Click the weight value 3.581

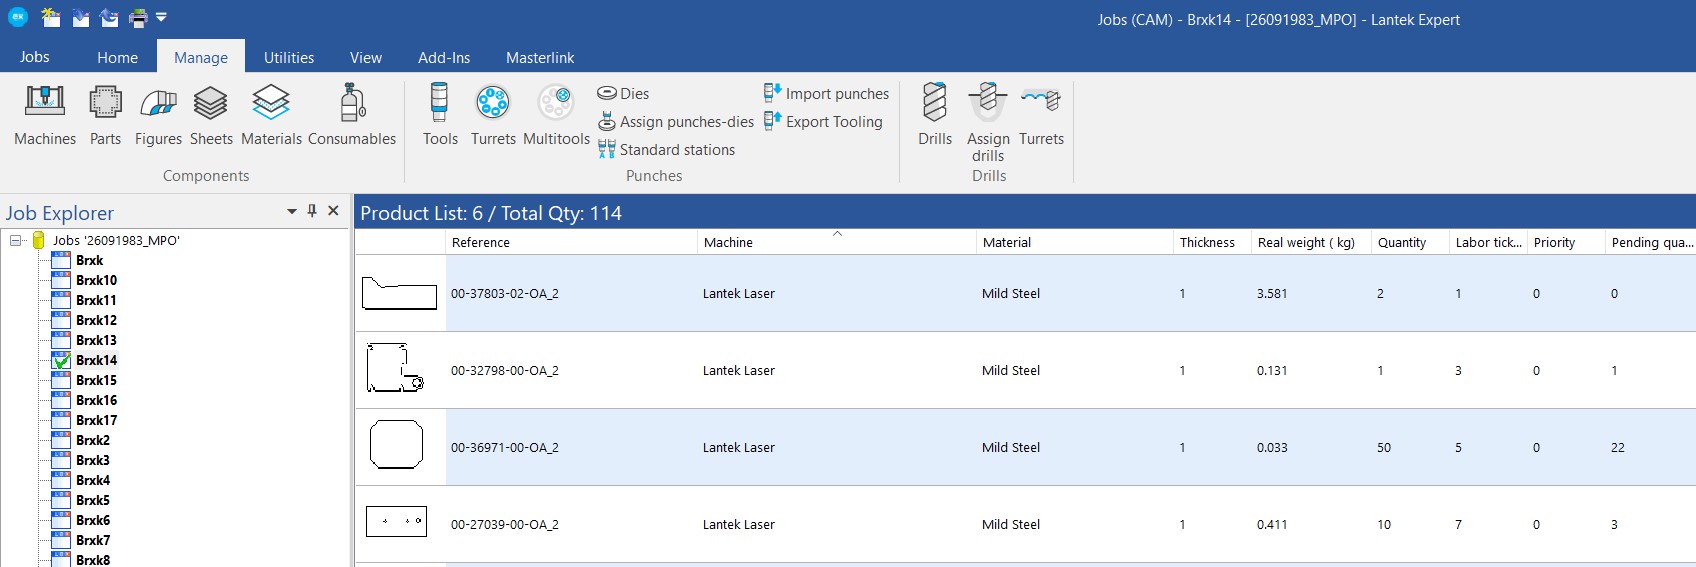click(1272, 293)
